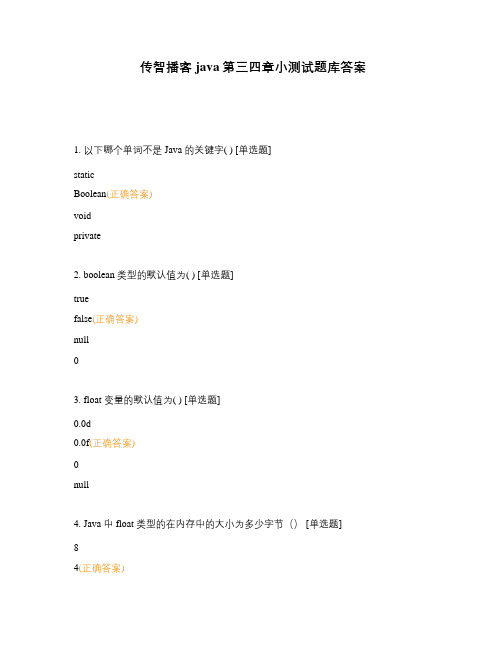Select the '0.0f' answer option
The image size is (502, 649).
click(82, 443)
